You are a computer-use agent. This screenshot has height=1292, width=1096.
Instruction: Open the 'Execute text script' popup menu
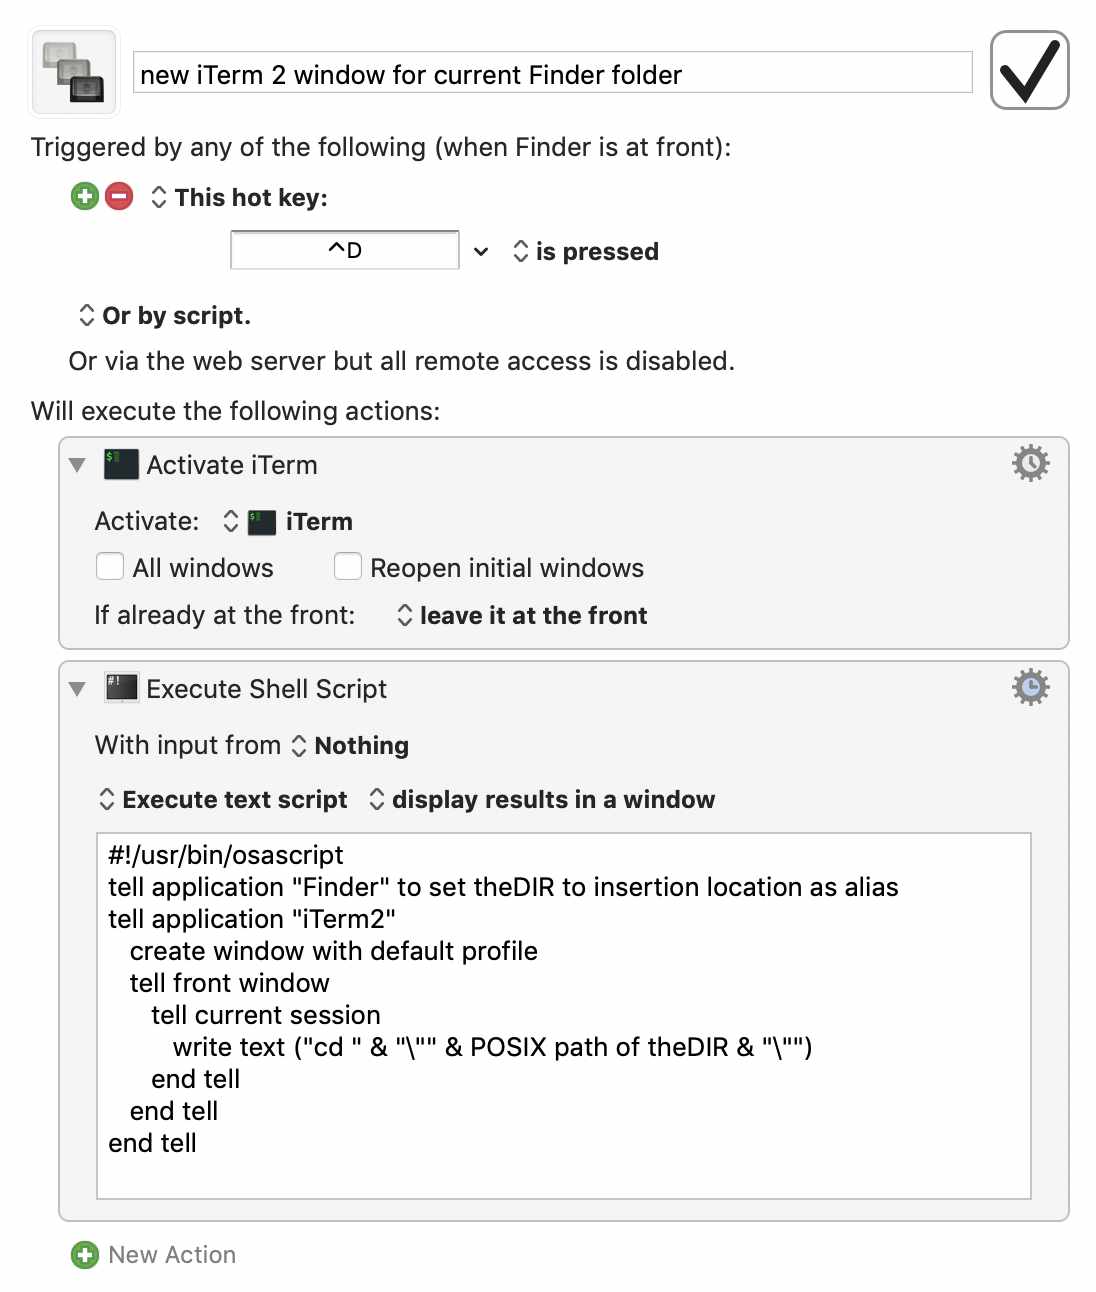[x=223, y=799]
